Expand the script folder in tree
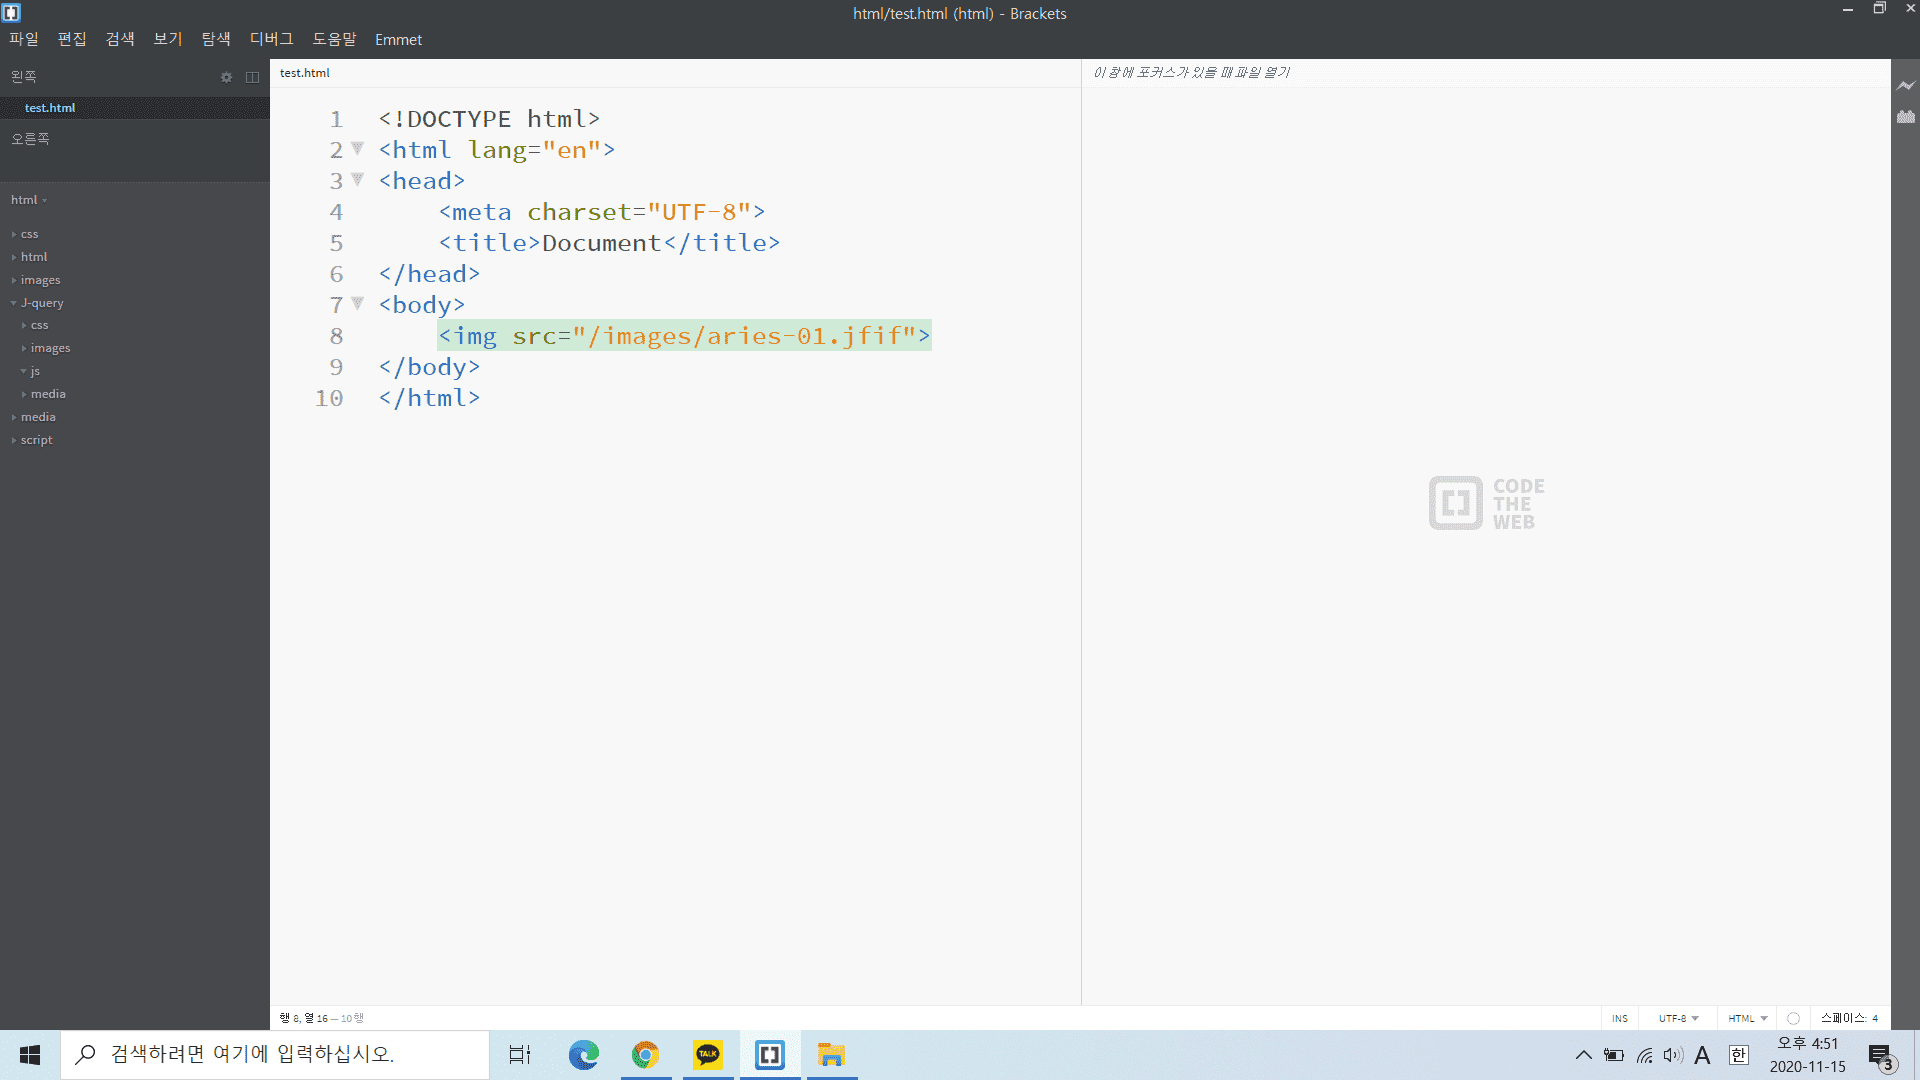The width and height of the screenshot is (1920, 1080). coord(36,440)
